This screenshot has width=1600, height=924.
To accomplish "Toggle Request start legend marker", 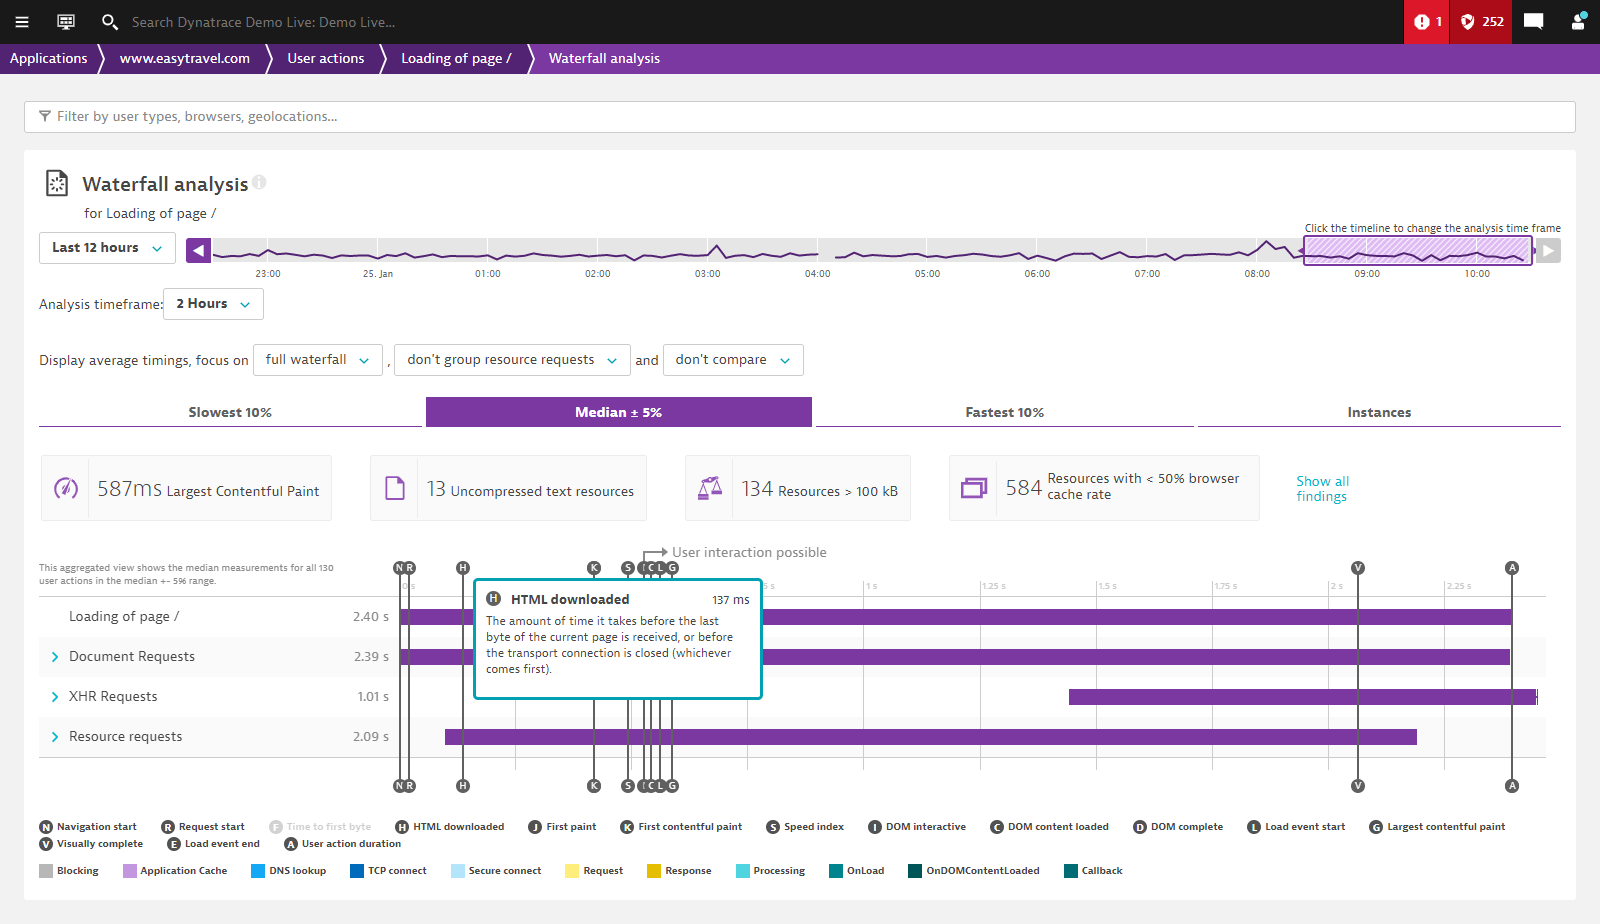I will 203,827.
